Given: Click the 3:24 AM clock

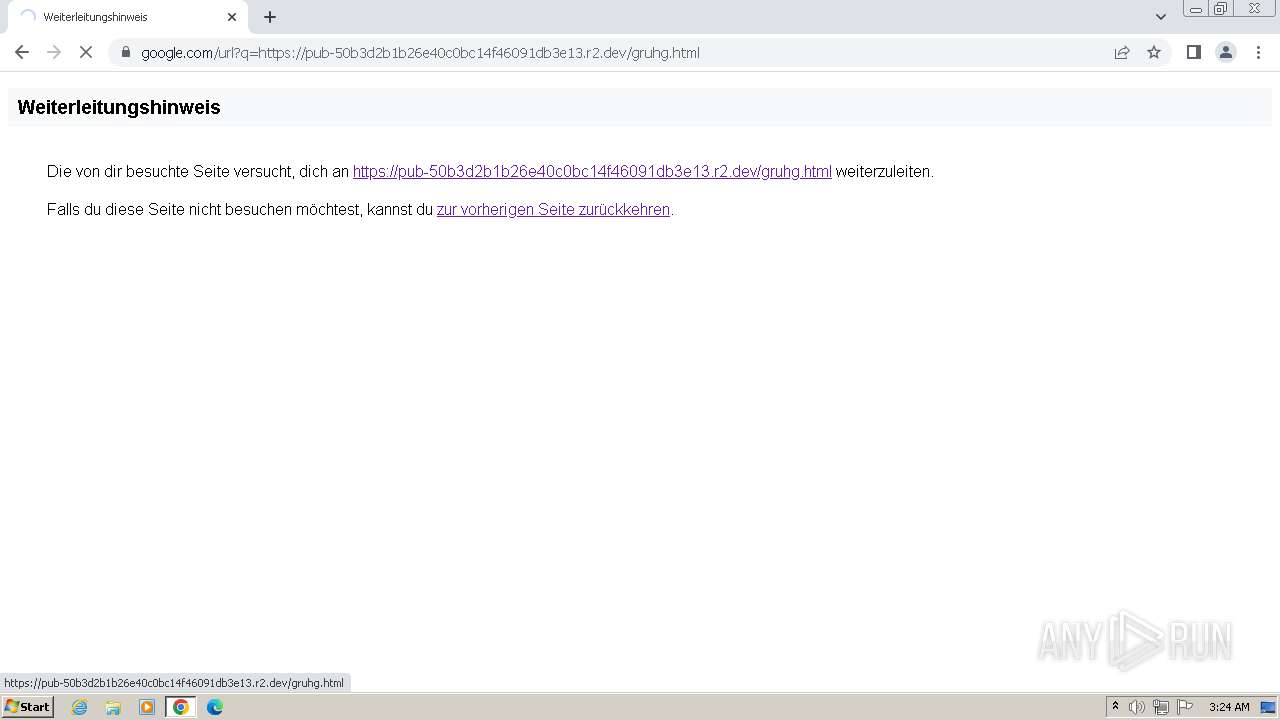Looking at the screenshot, I should (x=1229, y=707).
